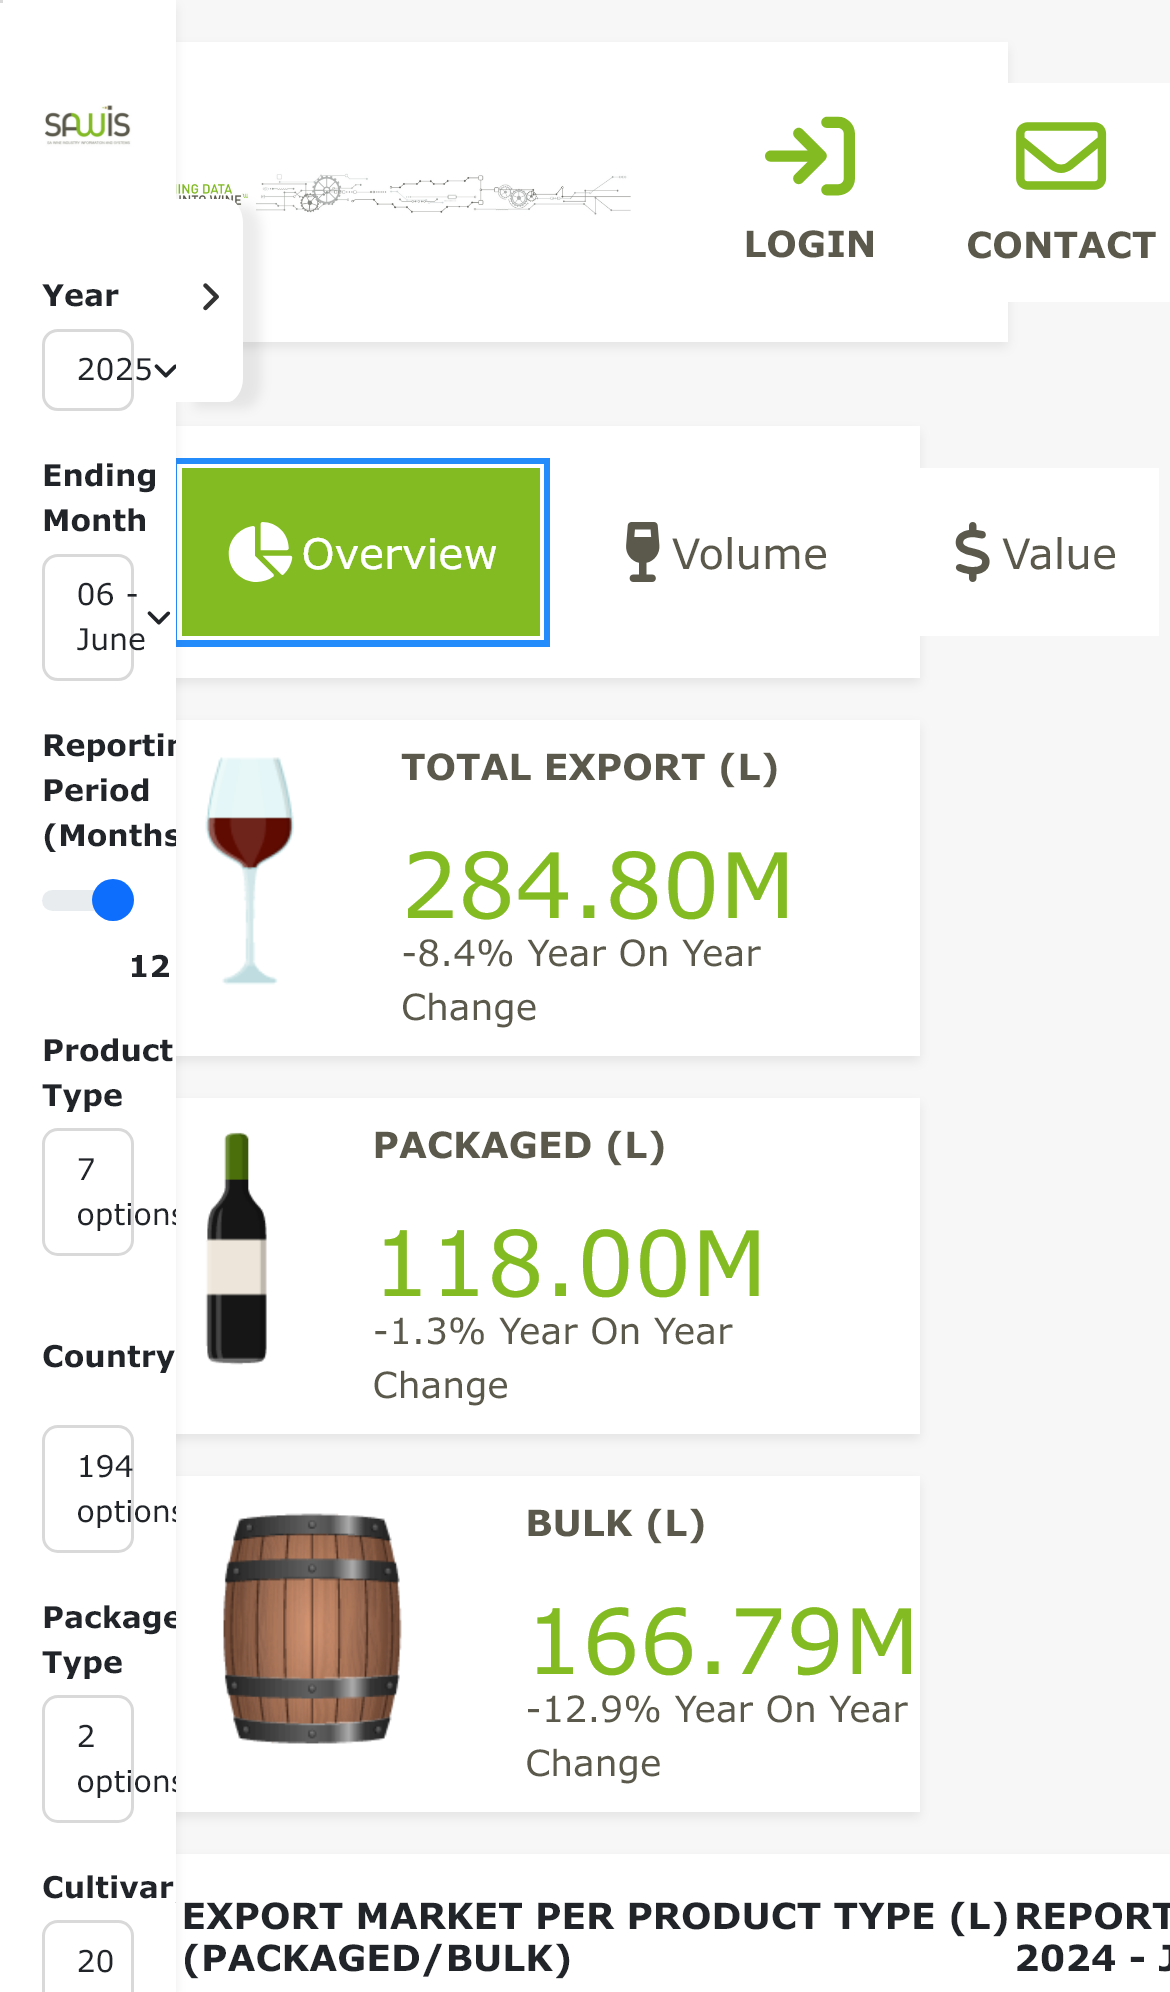Open the Country 194 options dropdown

(x=88, y=1489)
